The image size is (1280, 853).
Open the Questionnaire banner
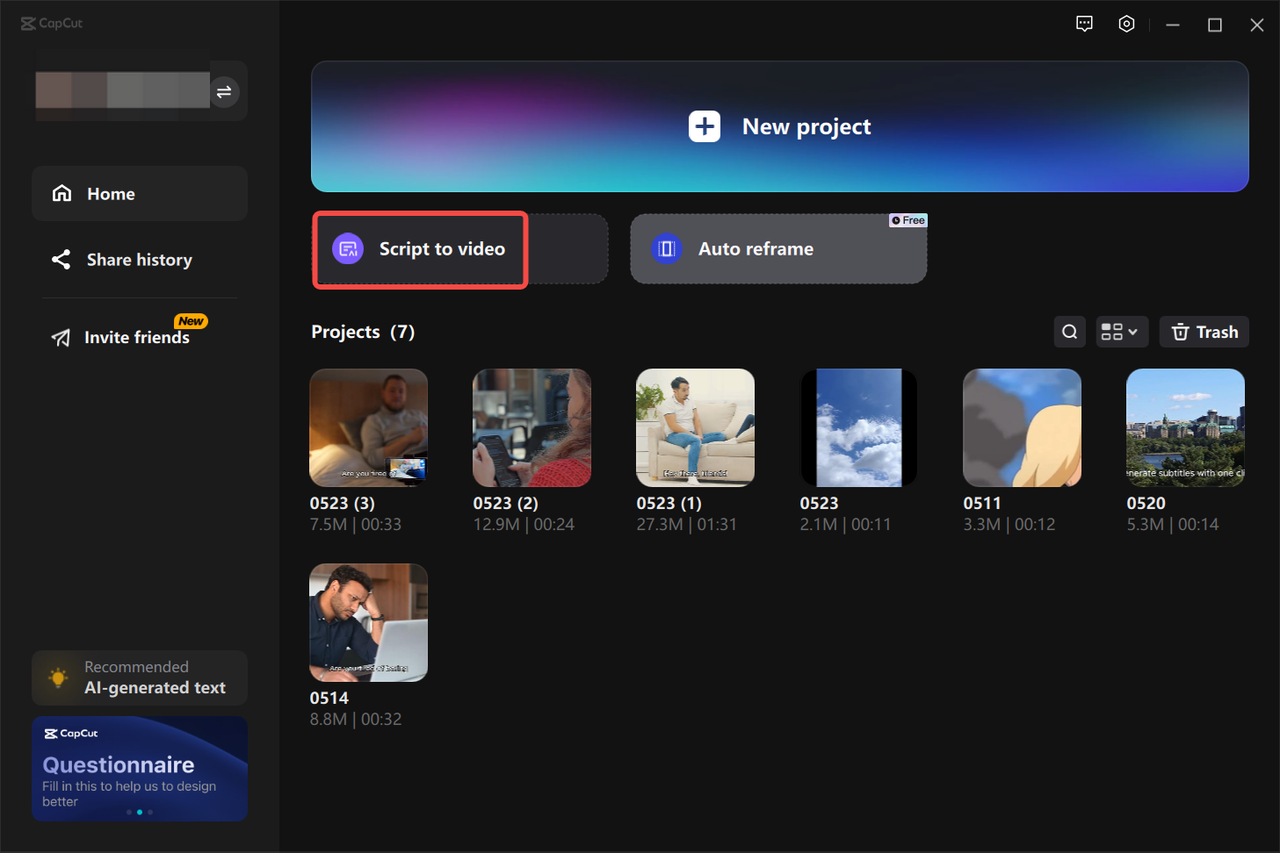(139, 768)
